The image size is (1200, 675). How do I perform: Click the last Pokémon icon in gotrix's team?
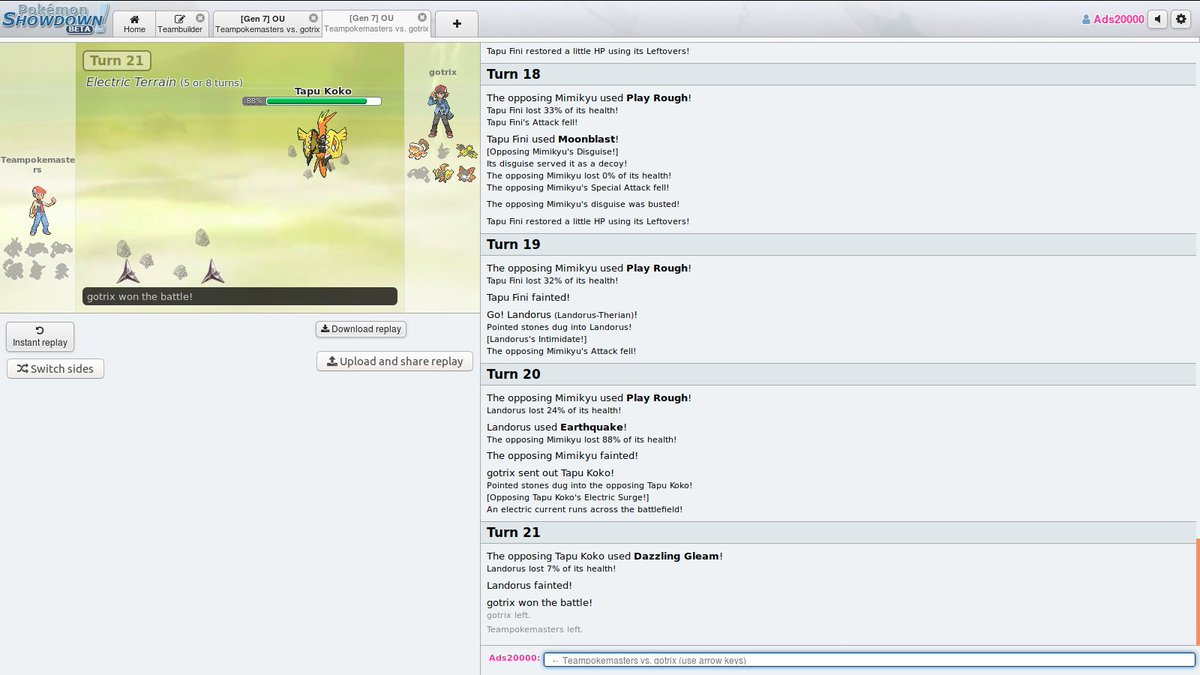click(466, 173)
